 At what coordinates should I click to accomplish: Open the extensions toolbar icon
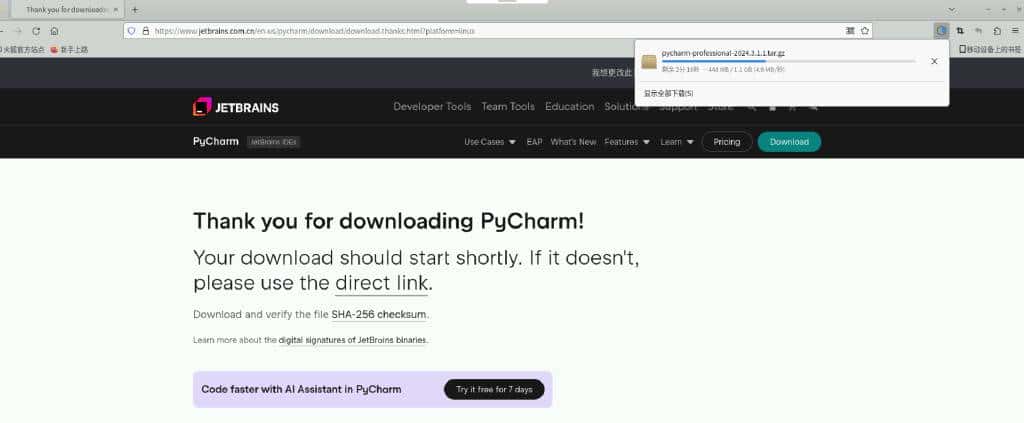pos(997,31)
